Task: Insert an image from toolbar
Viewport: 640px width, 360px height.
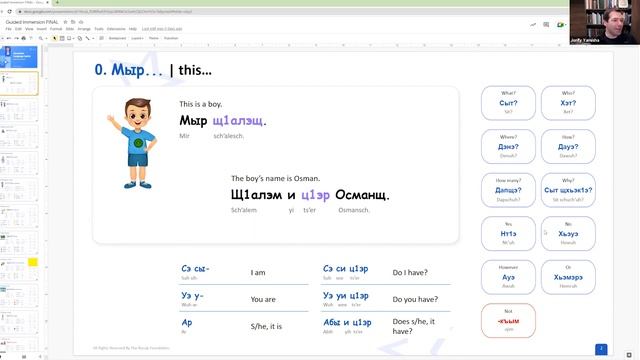Action: coord(69,38)
